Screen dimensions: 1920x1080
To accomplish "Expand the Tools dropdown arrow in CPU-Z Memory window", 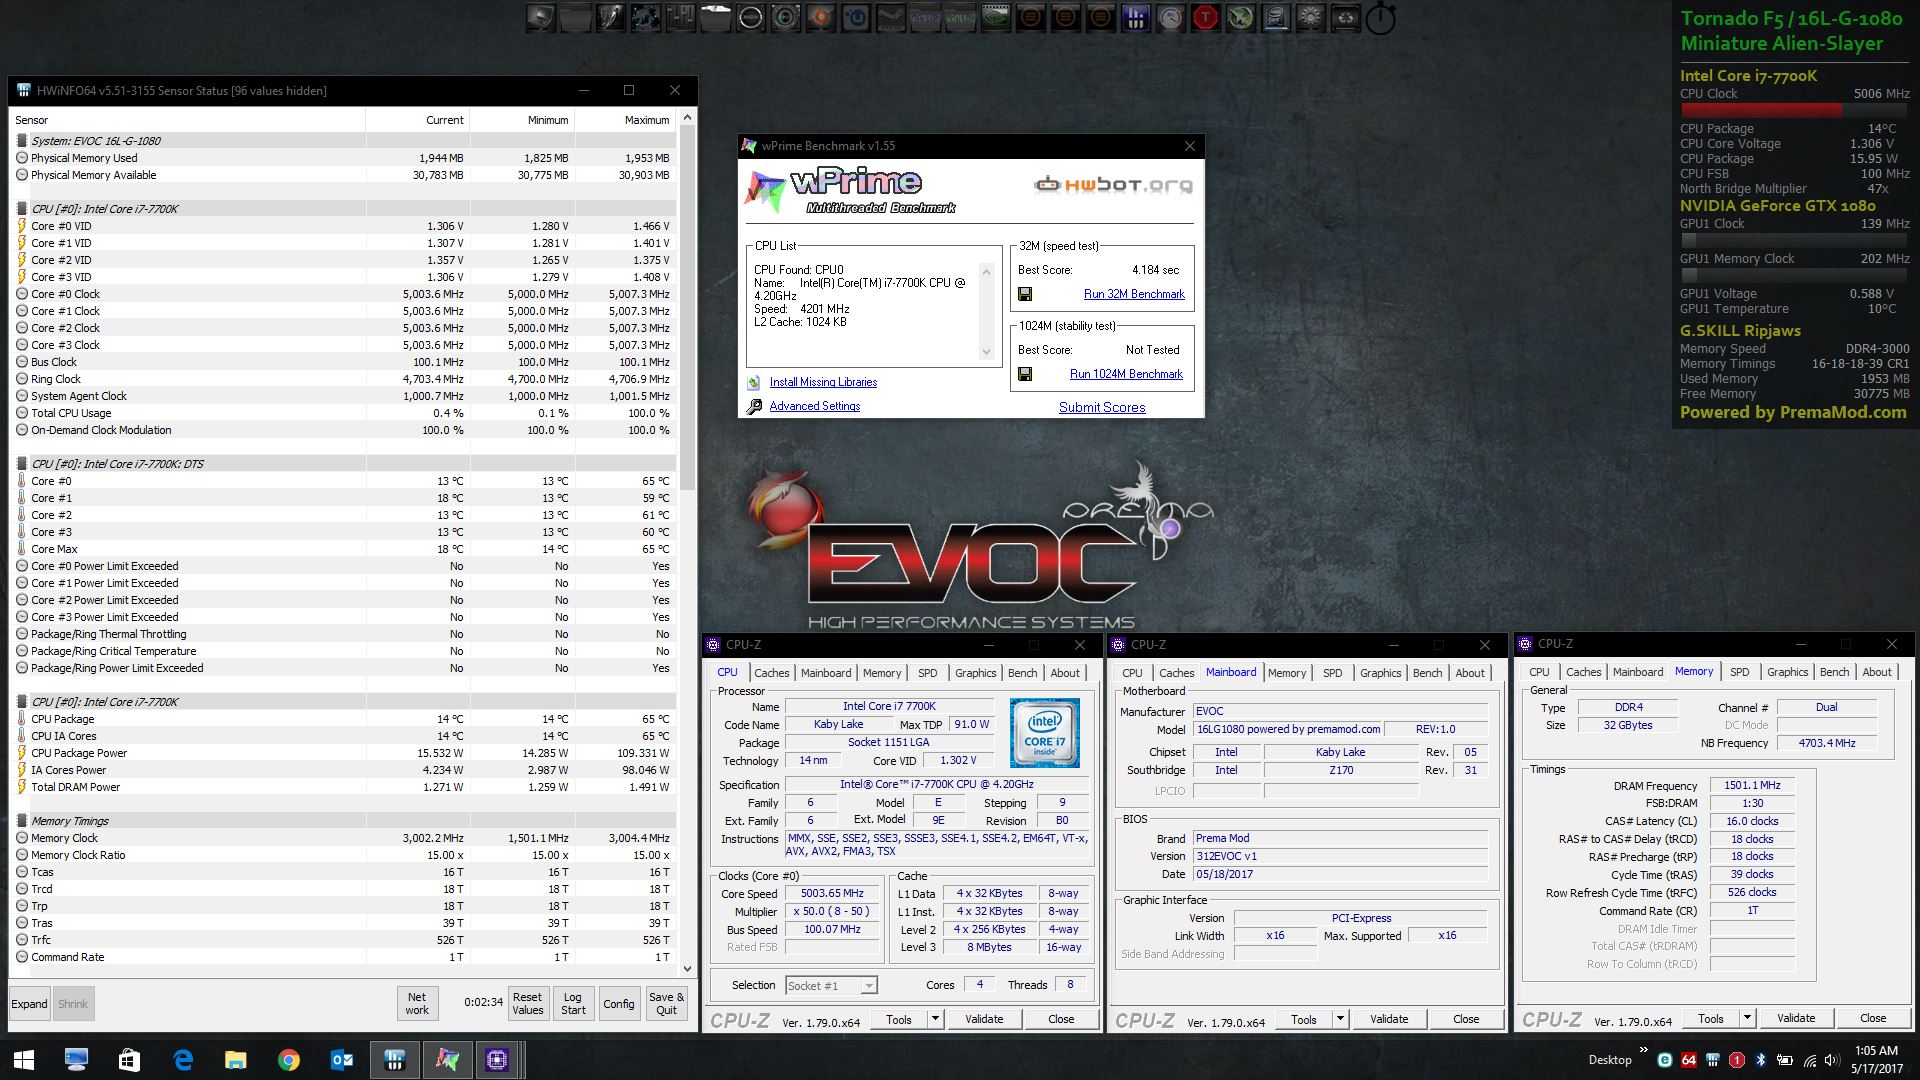I will (1747, 1018).
